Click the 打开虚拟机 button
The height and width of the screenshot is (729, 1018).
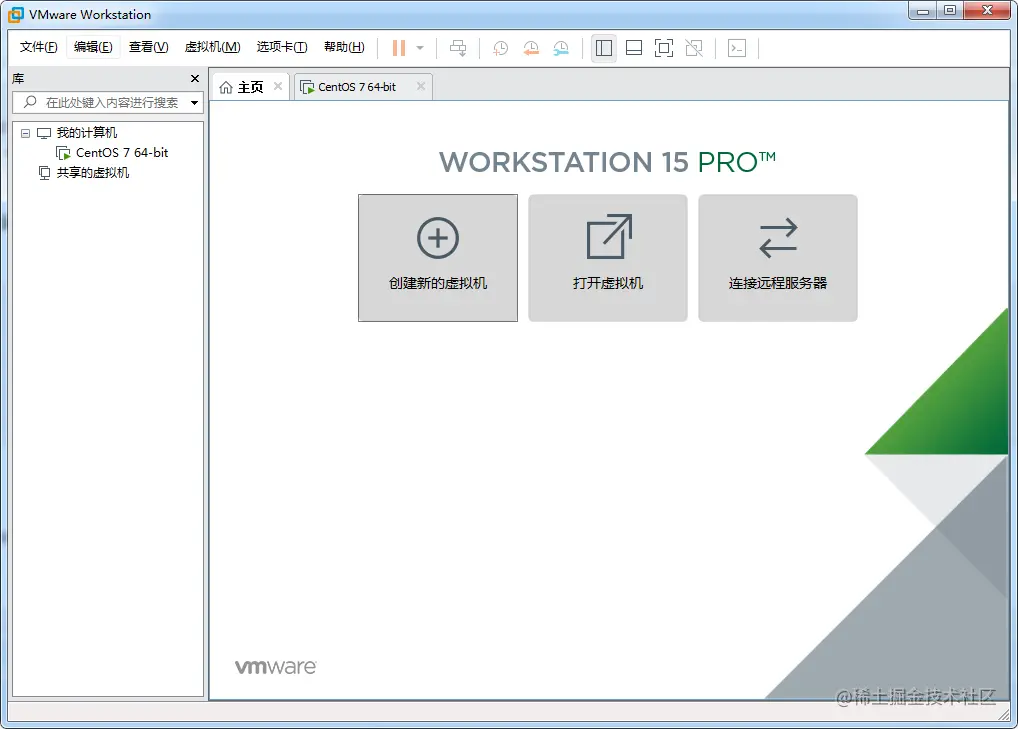(608, 258)
